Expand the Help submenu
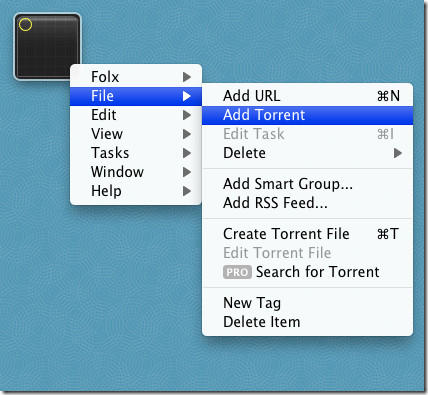The image size is (428, 395). (x=136, y=191)
